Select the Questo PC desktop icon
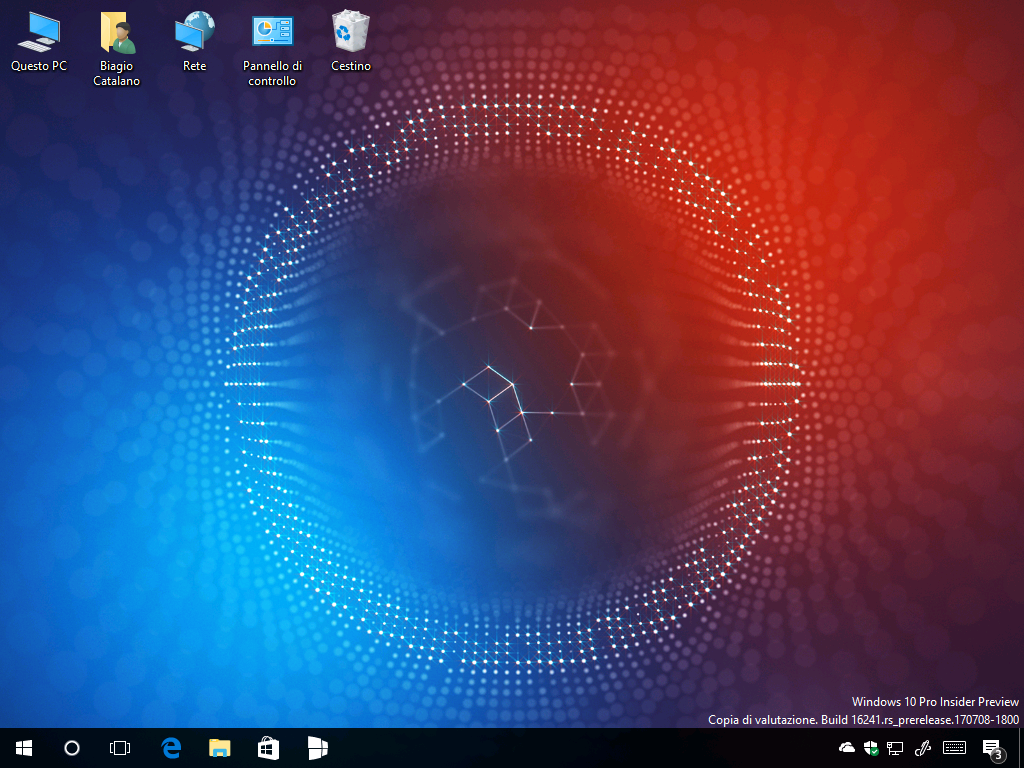Image resolution: width=1024 pixels, height=768 pixels. [x=39, y=40]
